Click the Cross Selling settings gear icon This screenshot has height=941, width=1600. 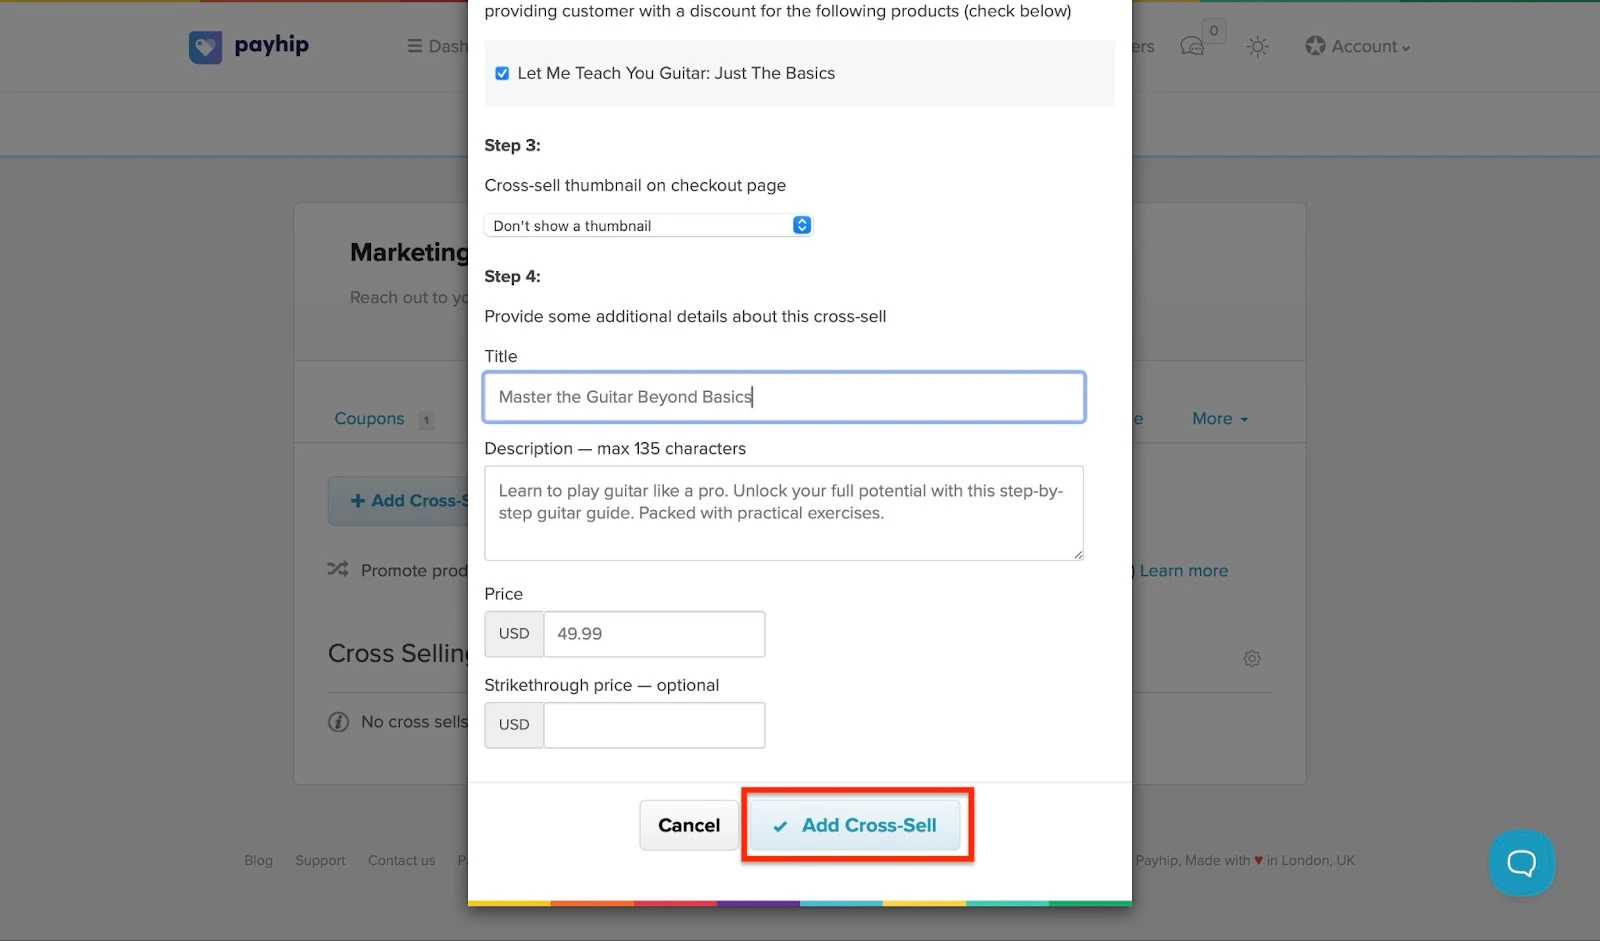click(x=1252, y=658)
